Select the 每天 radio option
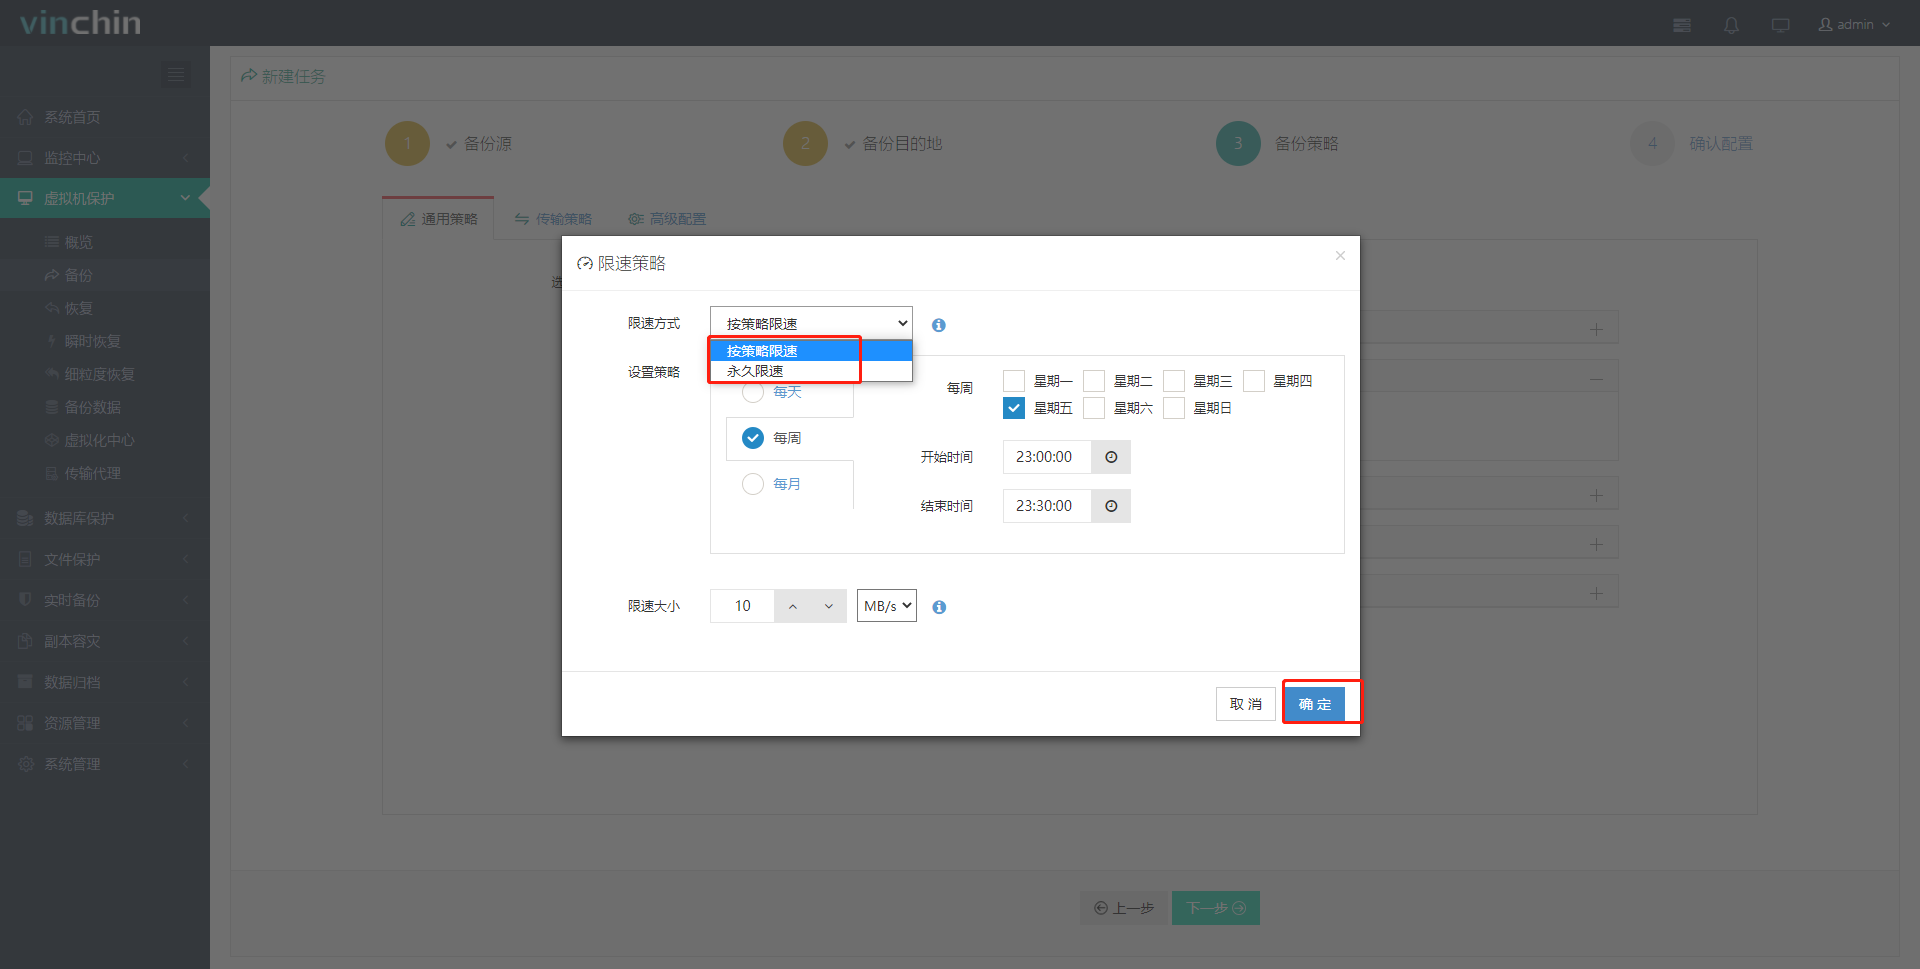The image size is (1920, 969). 753,393
